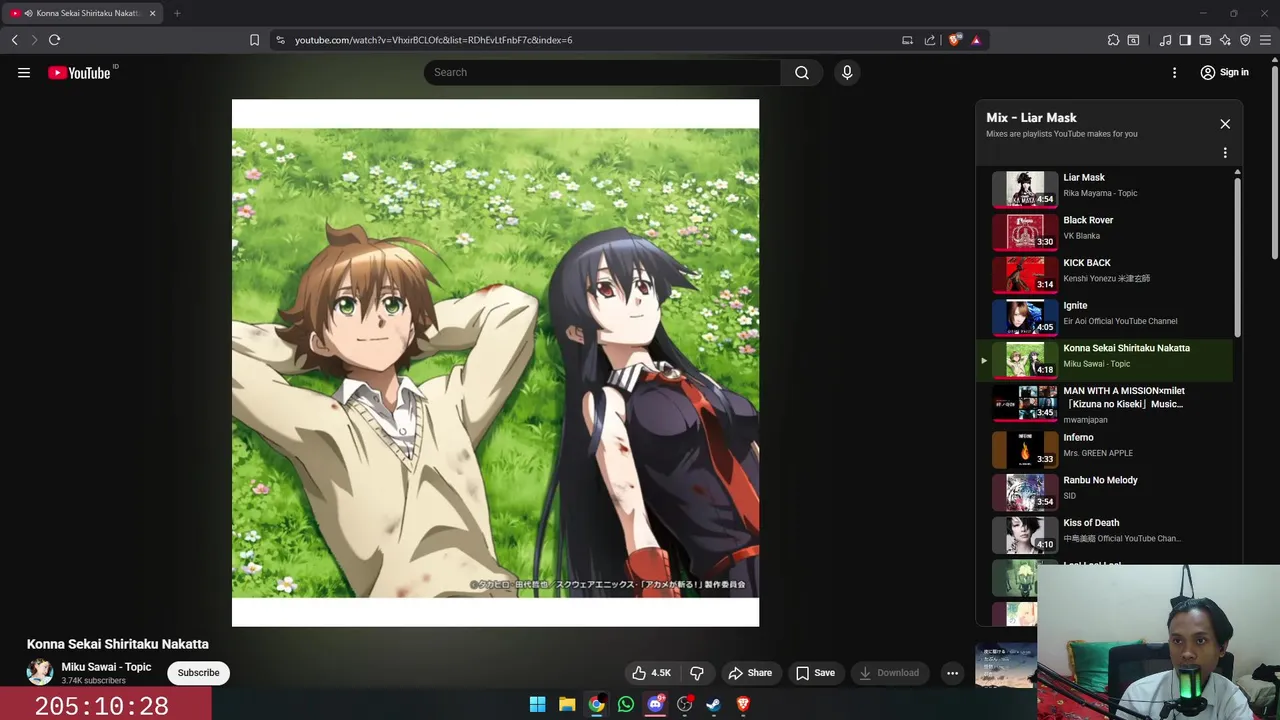1280x720 pixels.
Task: Bookmark this page icon in address bar
Action: [x=254, y=40]
